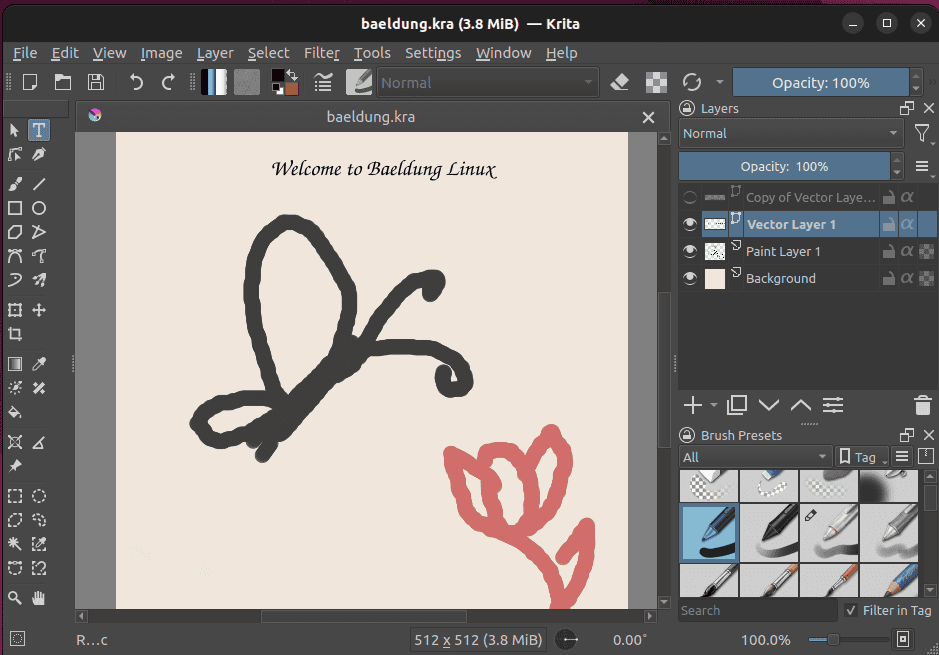Select the Gradient tool
The image size is (939, 655).
tap(14, 363)
